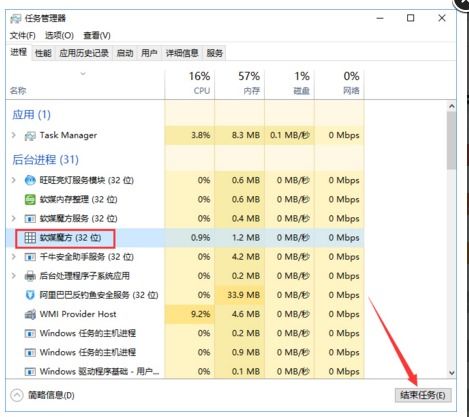Click the 软媒魔方服务 process icon

pyautogui.click(x=30, y=219)
